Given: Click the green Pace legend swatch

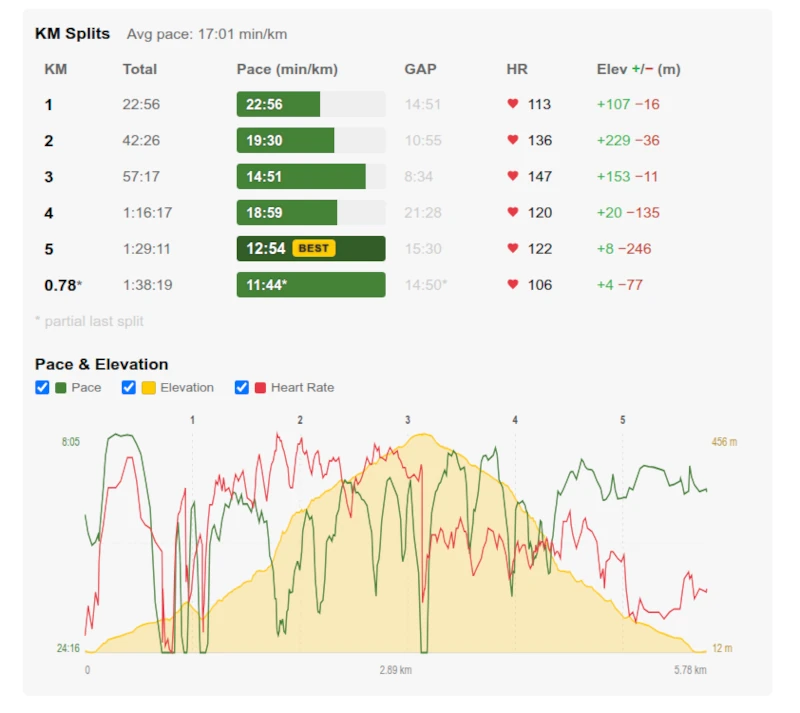Looking at the screenshot, I should (61, 388).
